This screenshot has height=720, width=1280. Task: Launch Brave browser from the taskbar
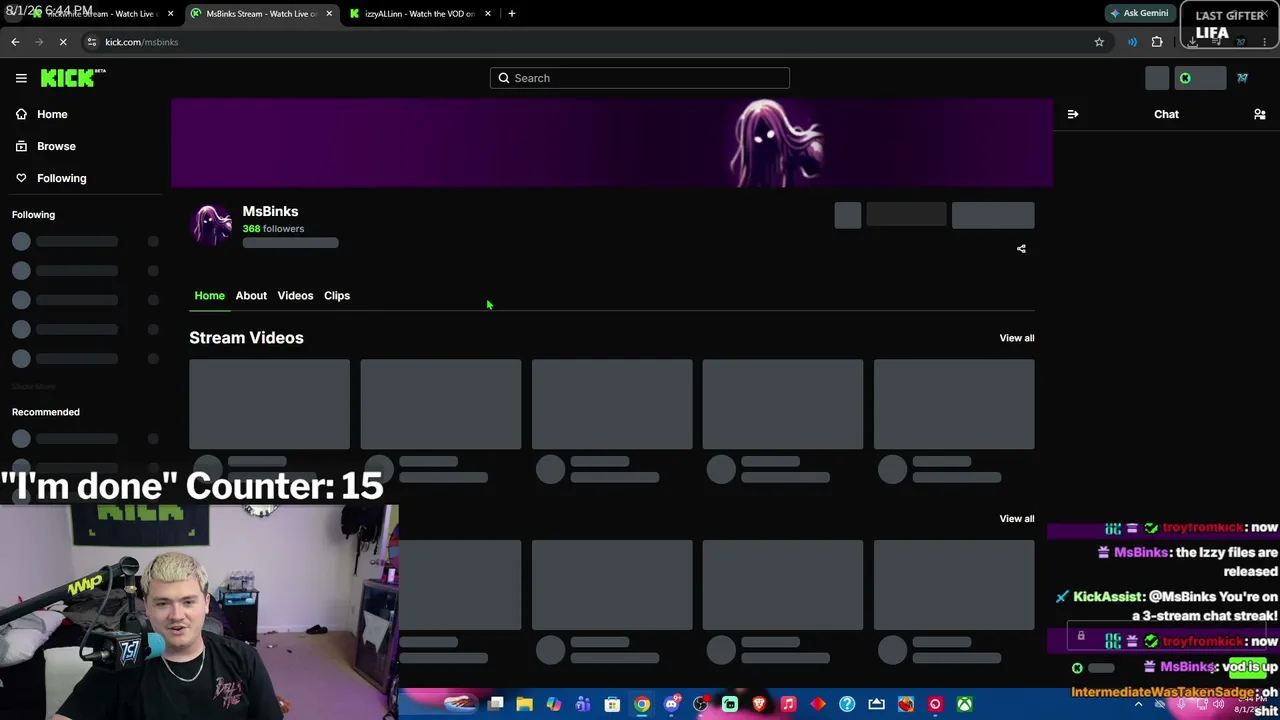pos(759,705)
